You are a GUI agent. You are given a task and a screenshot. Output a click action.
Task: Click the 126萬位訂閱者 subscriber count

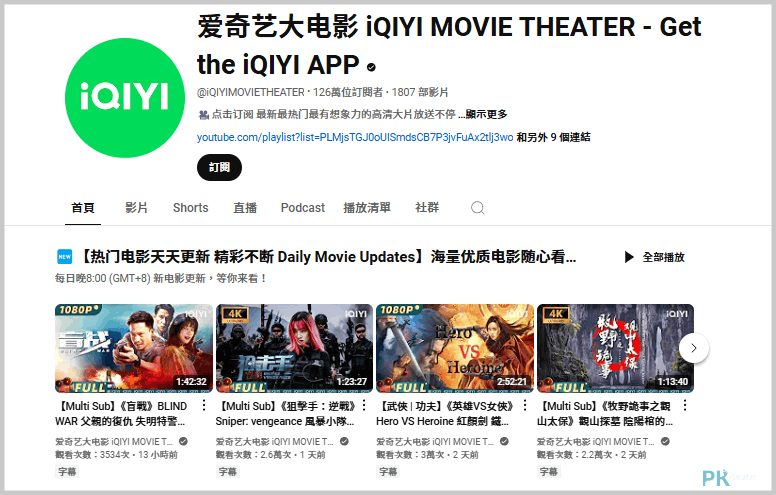(x=348, y=92)
